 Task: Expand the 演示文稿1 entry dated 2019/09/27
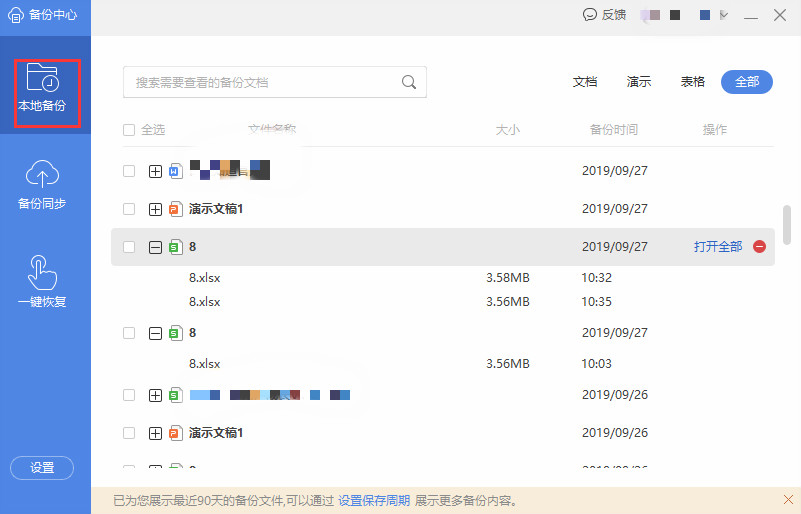point(155,209)
